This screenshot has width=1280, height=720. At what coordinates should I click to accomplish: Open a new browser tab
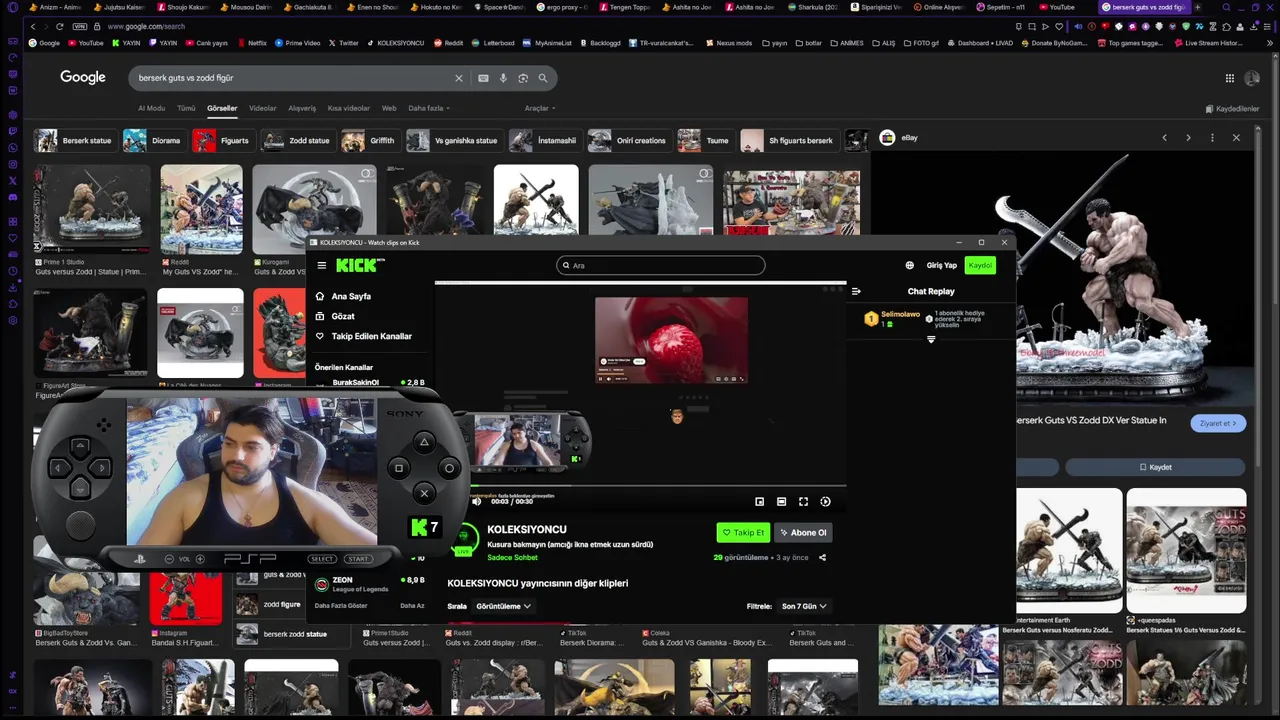coord(1198,7)
